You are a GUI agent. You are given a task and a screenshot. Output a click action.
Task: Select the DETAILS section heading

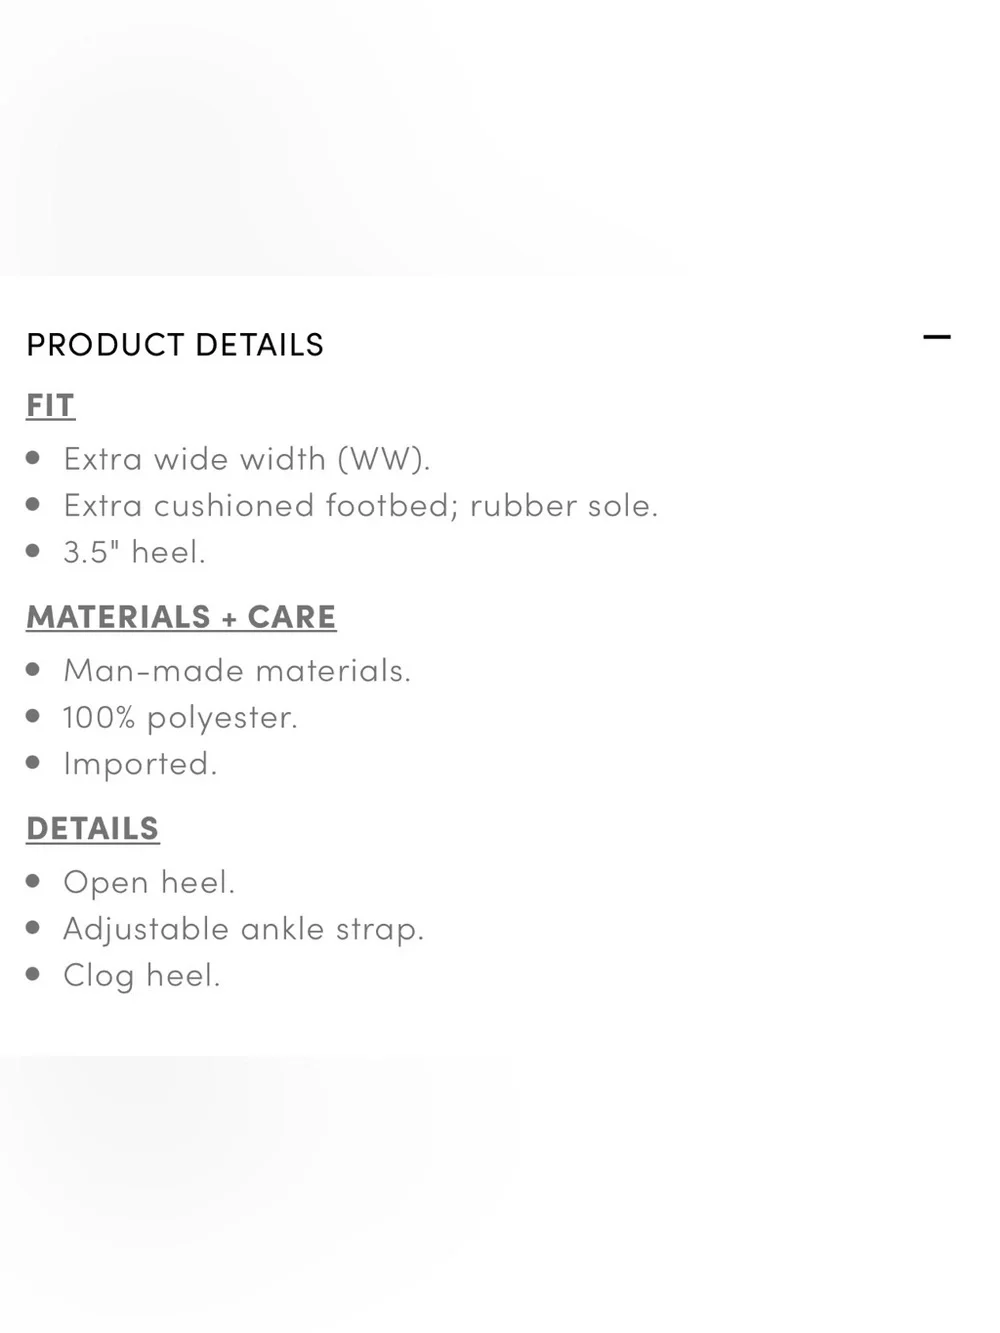pyautogui.click(x=93, y=828)
